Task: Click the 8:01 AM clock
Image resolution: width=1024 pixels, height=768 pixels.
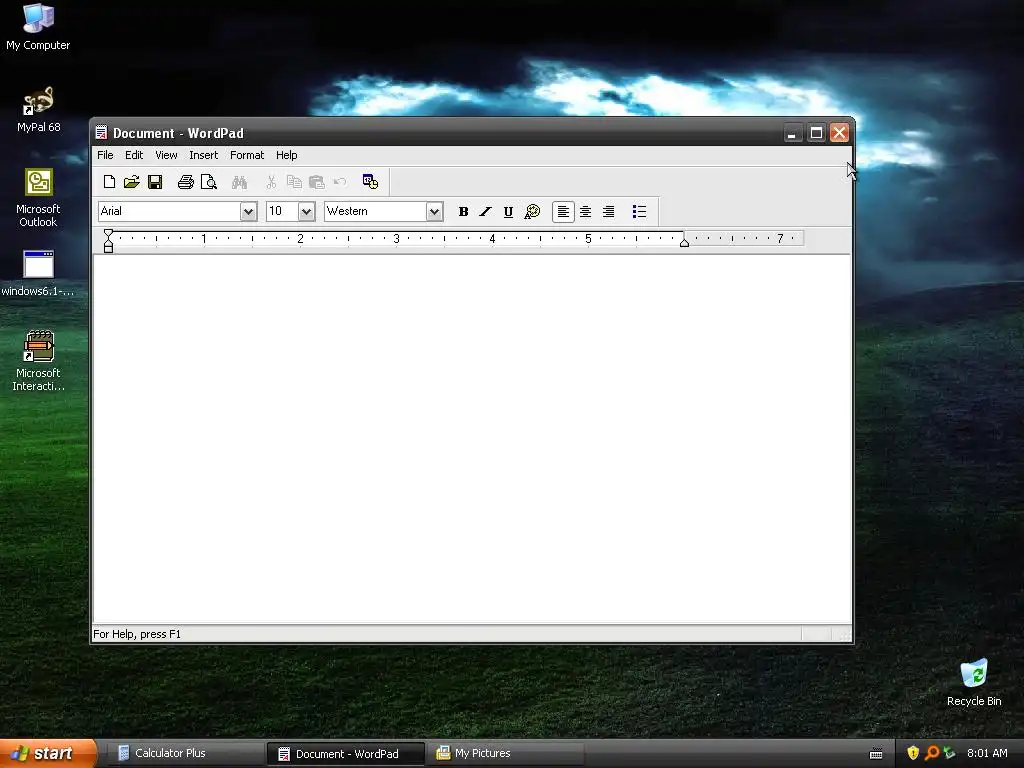Action: pyautogui.click(x=987, y=754)
